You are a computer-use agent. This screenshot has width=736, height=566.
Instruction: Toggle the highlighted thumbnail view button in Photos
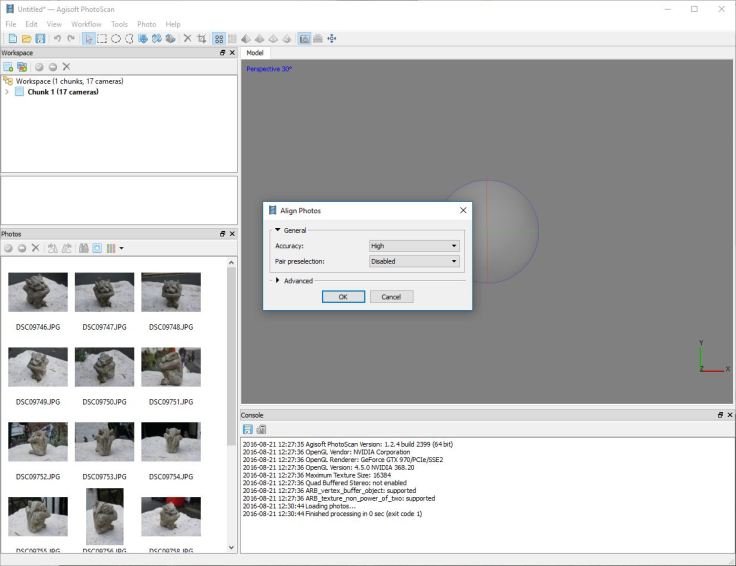[97, 247]
